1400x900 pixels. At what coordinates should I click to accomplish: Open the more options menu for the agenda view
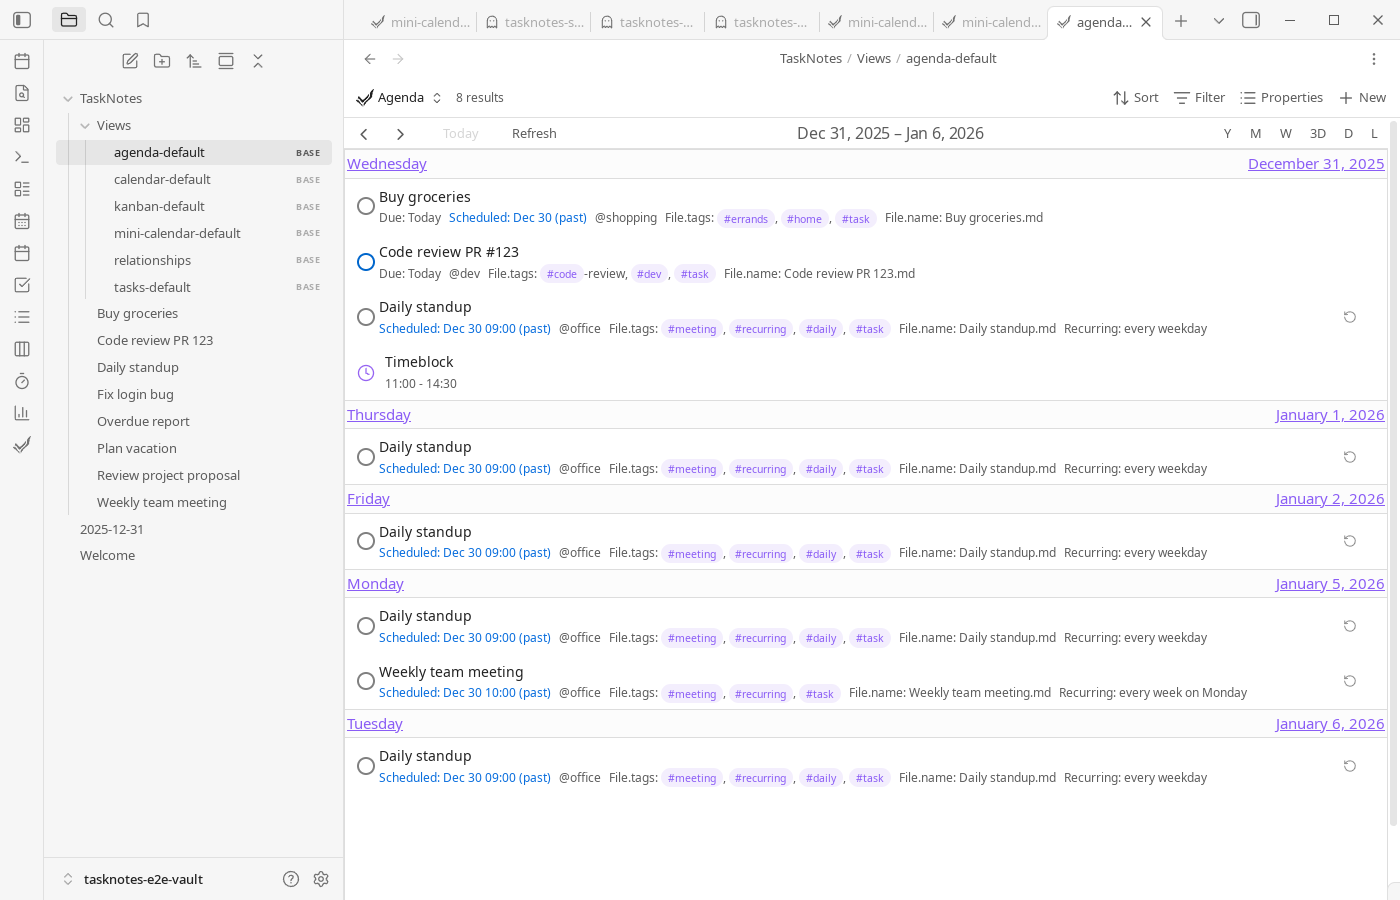pyautogui.click(x=1374, y=59)
